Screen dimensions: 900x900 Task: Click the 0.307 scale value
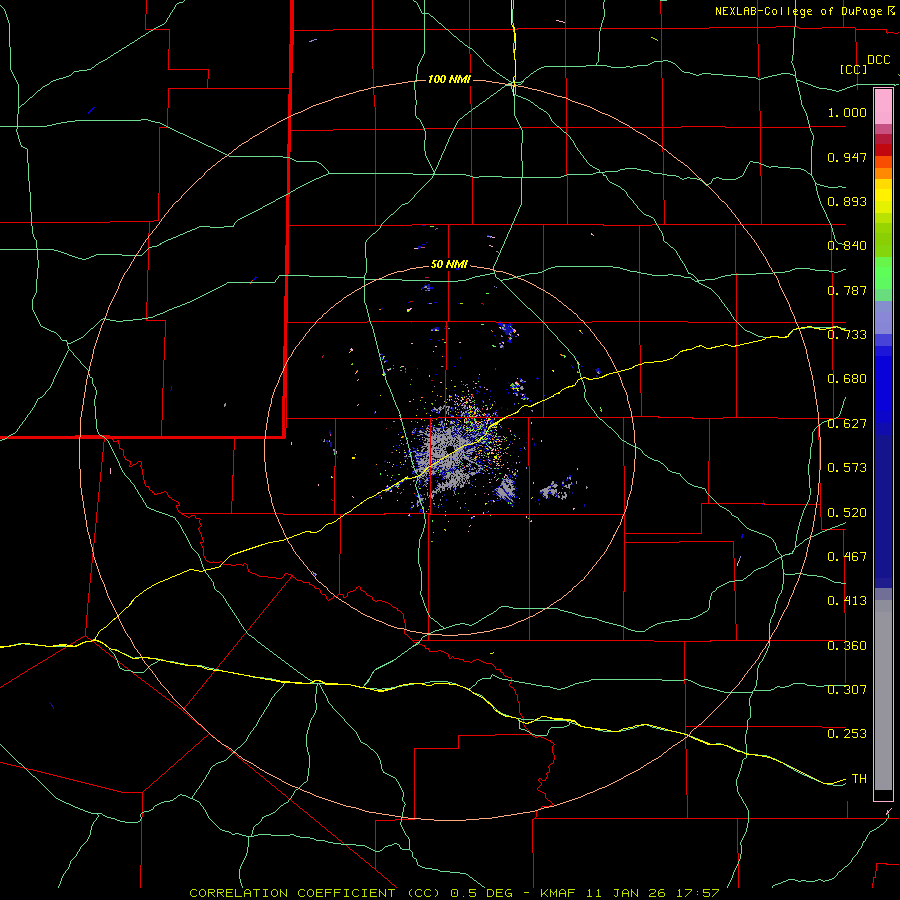847,690
